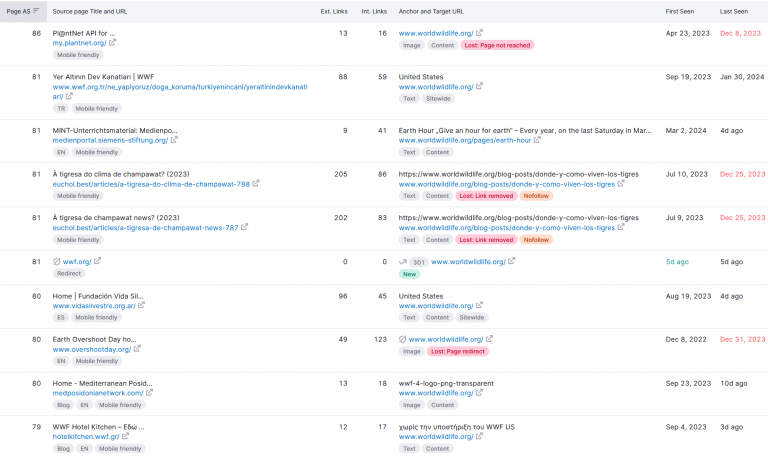
Task: Open euchol.best a-tigresa-do-clima-de-champawat-788 link
Action: click(x=151, y=184)
